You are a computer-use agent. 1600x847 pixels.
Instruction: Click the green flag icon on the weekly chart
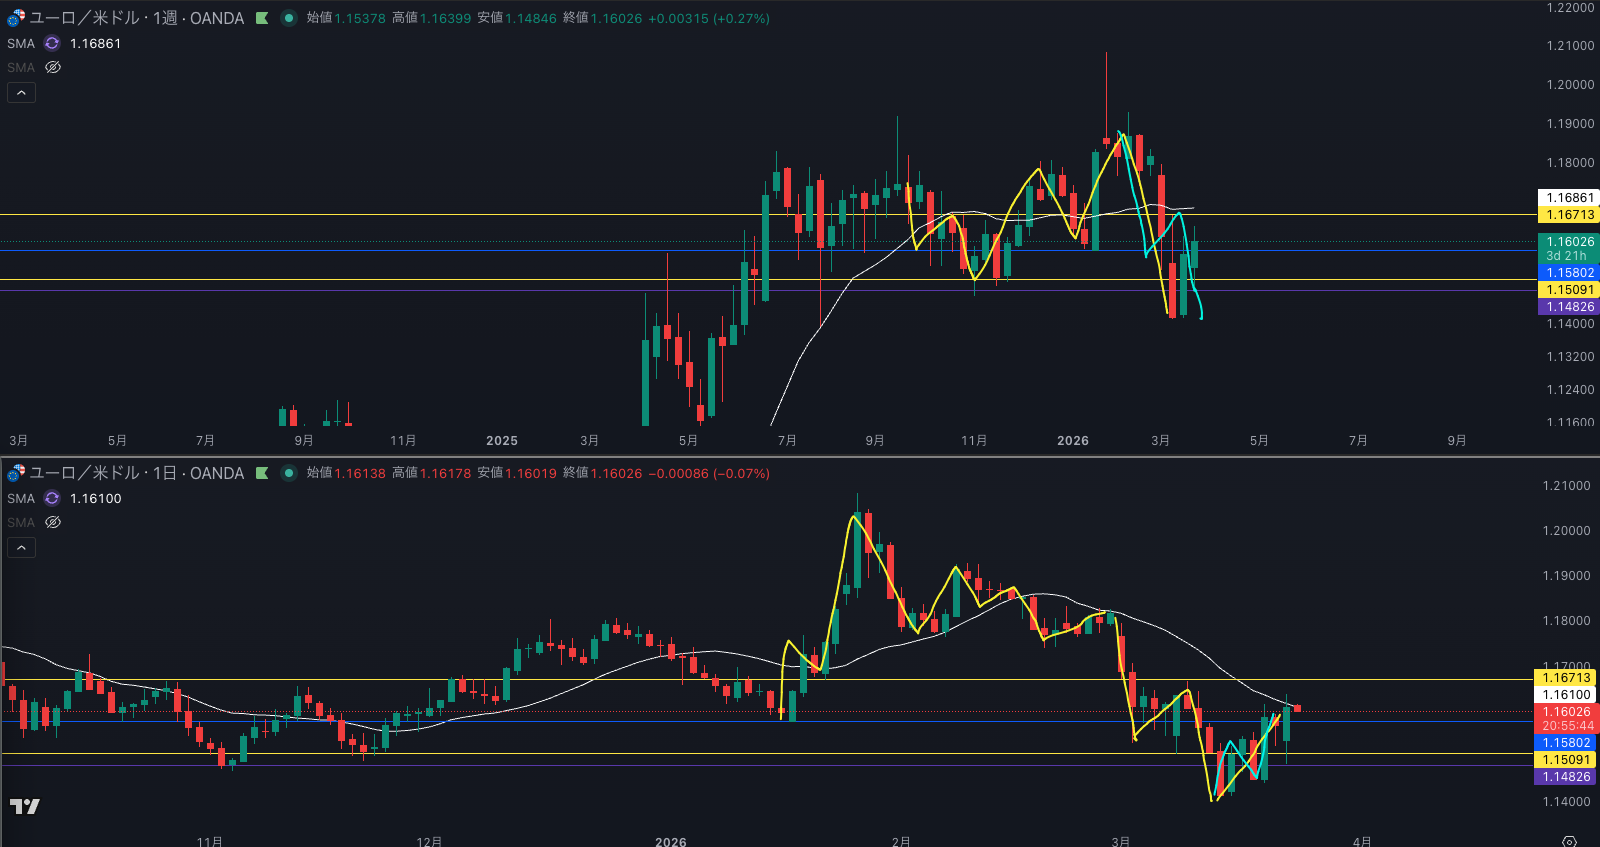(262, 18)
